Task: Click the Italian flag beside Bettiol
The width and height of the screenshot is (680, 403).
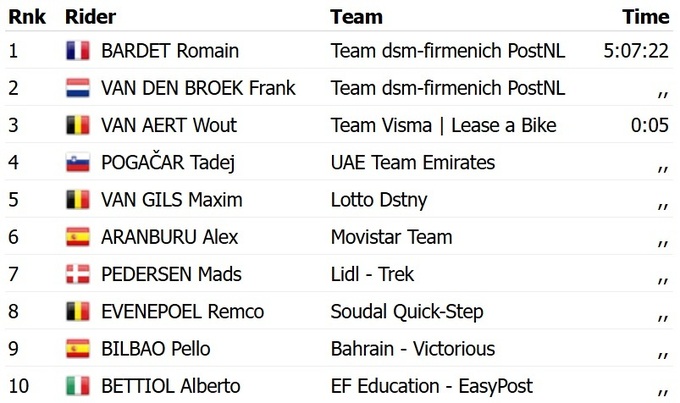Action: 77,386
